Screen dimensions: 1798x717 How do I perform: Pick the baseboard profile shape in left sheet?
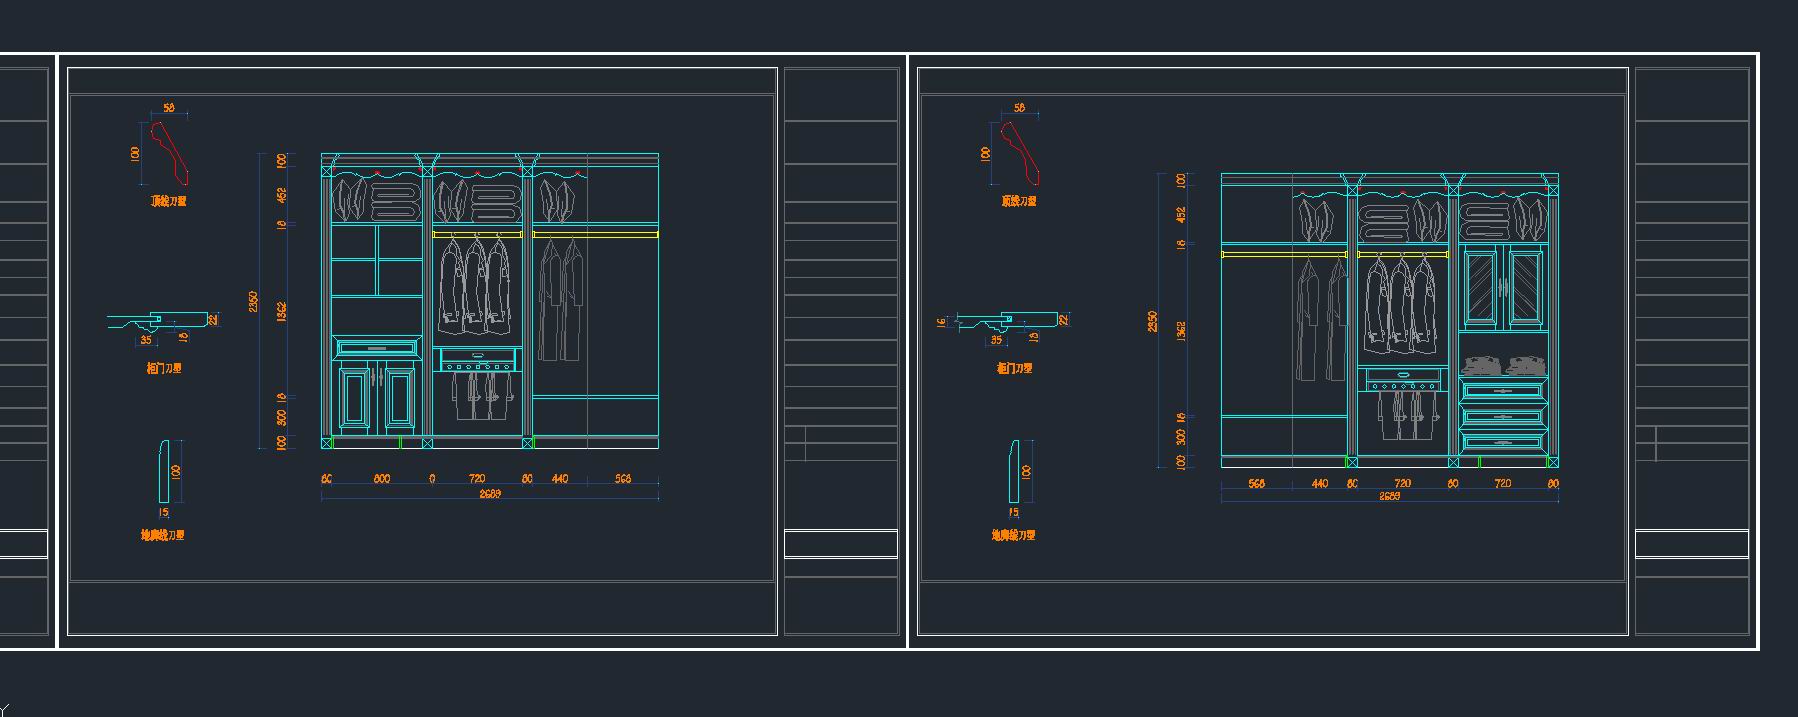pyautogui.click(x=165, y=472)
